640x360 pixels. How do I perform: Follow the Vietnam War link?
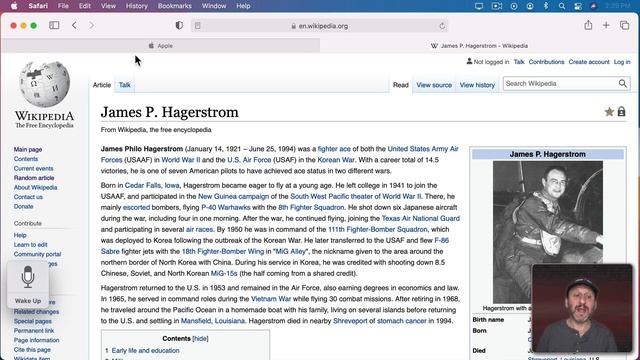(x=271, y=299)
